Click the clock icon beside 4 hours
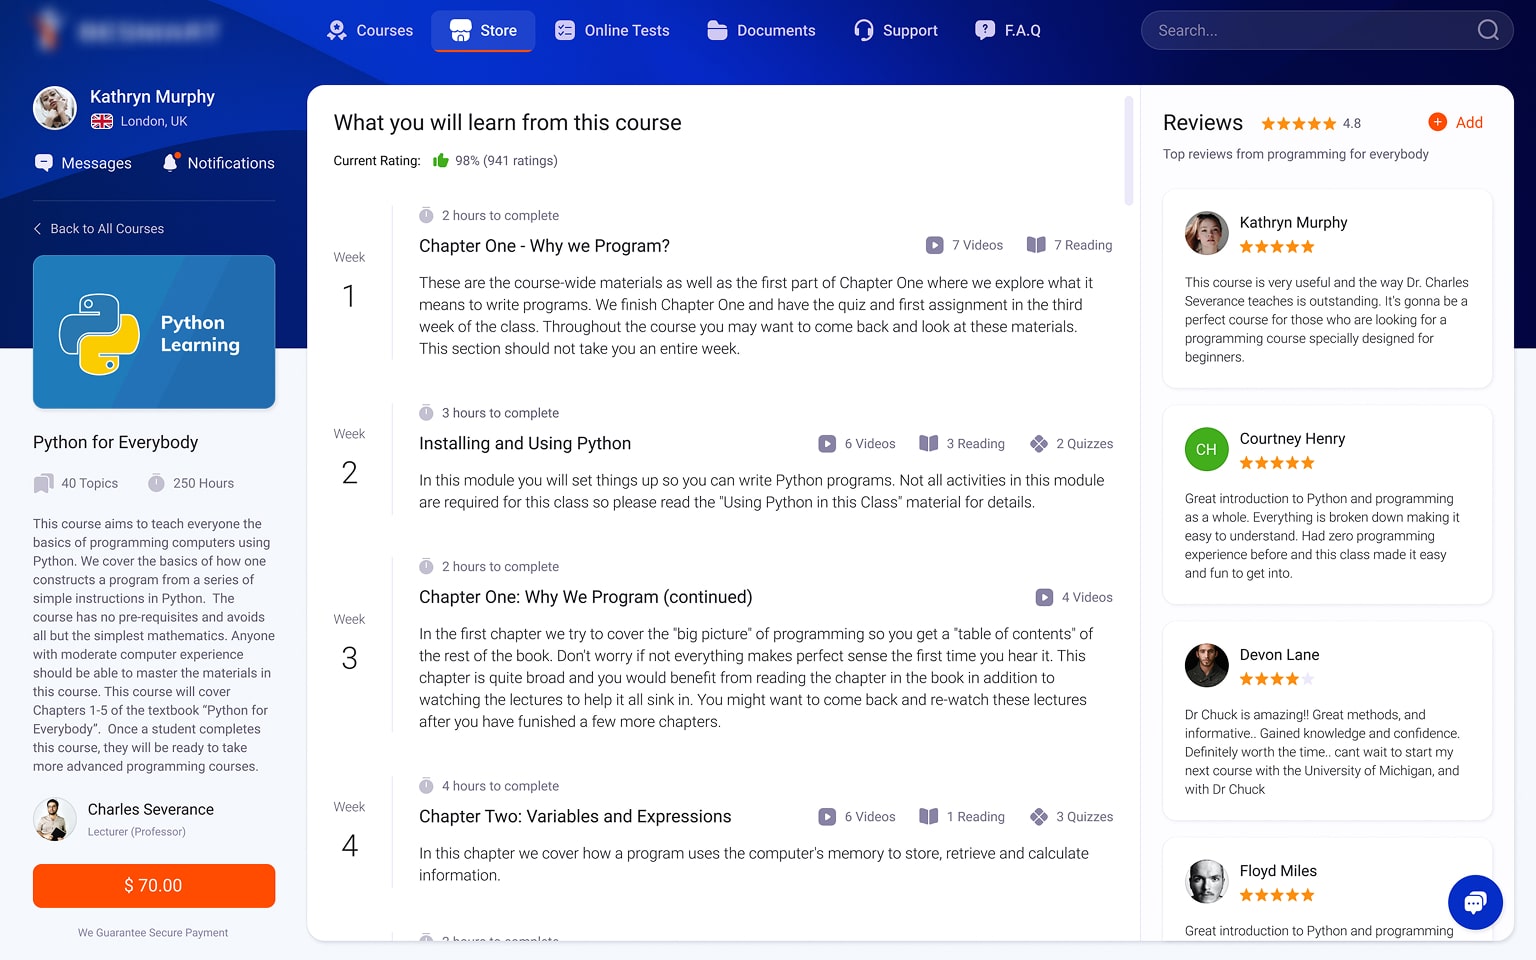The image size is (1536, 960). click(426, 786)
